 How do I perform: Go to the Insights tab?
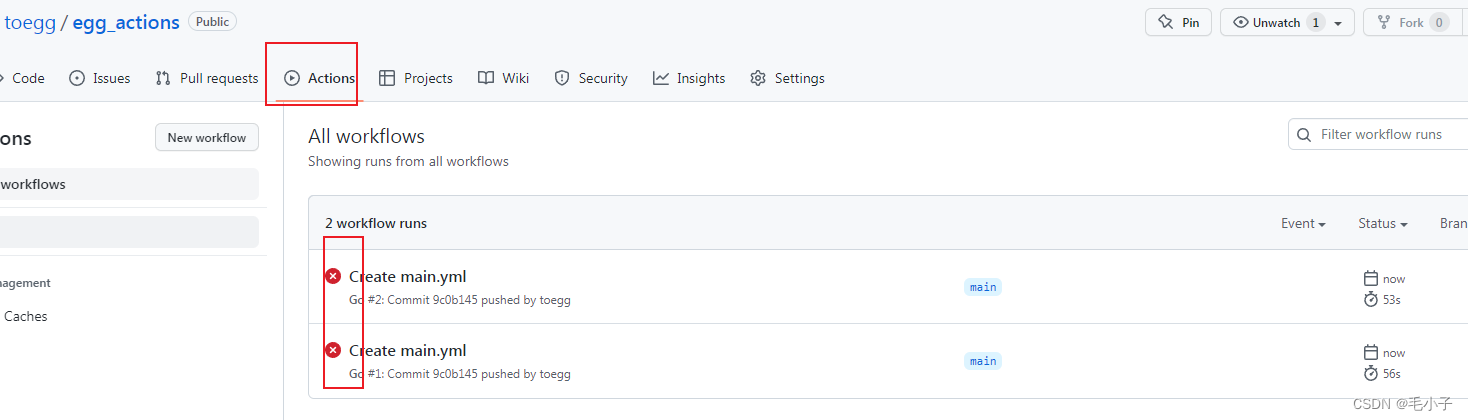point(689,78)
